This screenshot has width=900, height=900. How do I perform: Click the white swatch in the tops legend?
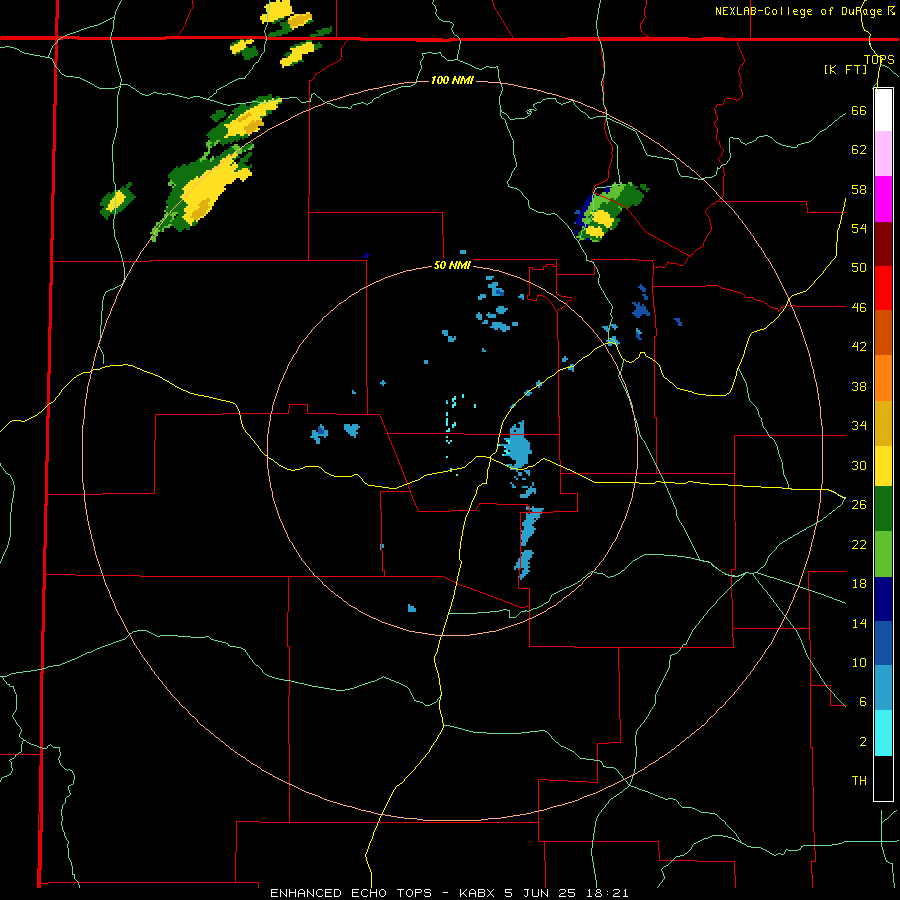883,110
